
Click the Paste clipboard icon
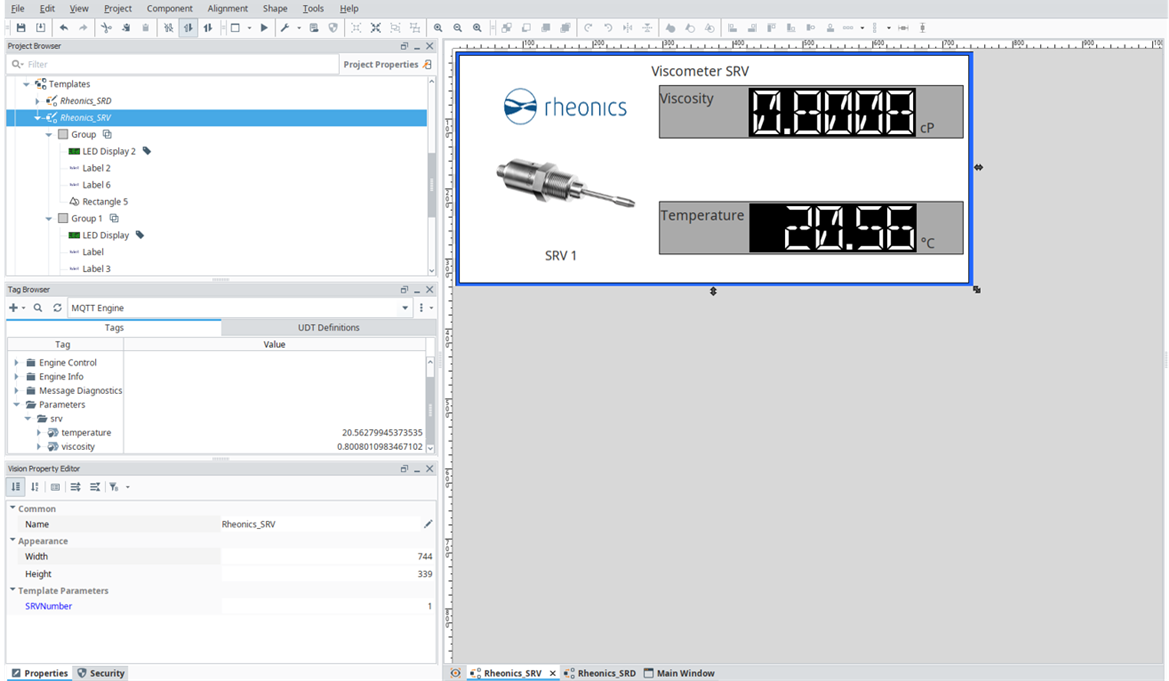[x=145, y=28]
